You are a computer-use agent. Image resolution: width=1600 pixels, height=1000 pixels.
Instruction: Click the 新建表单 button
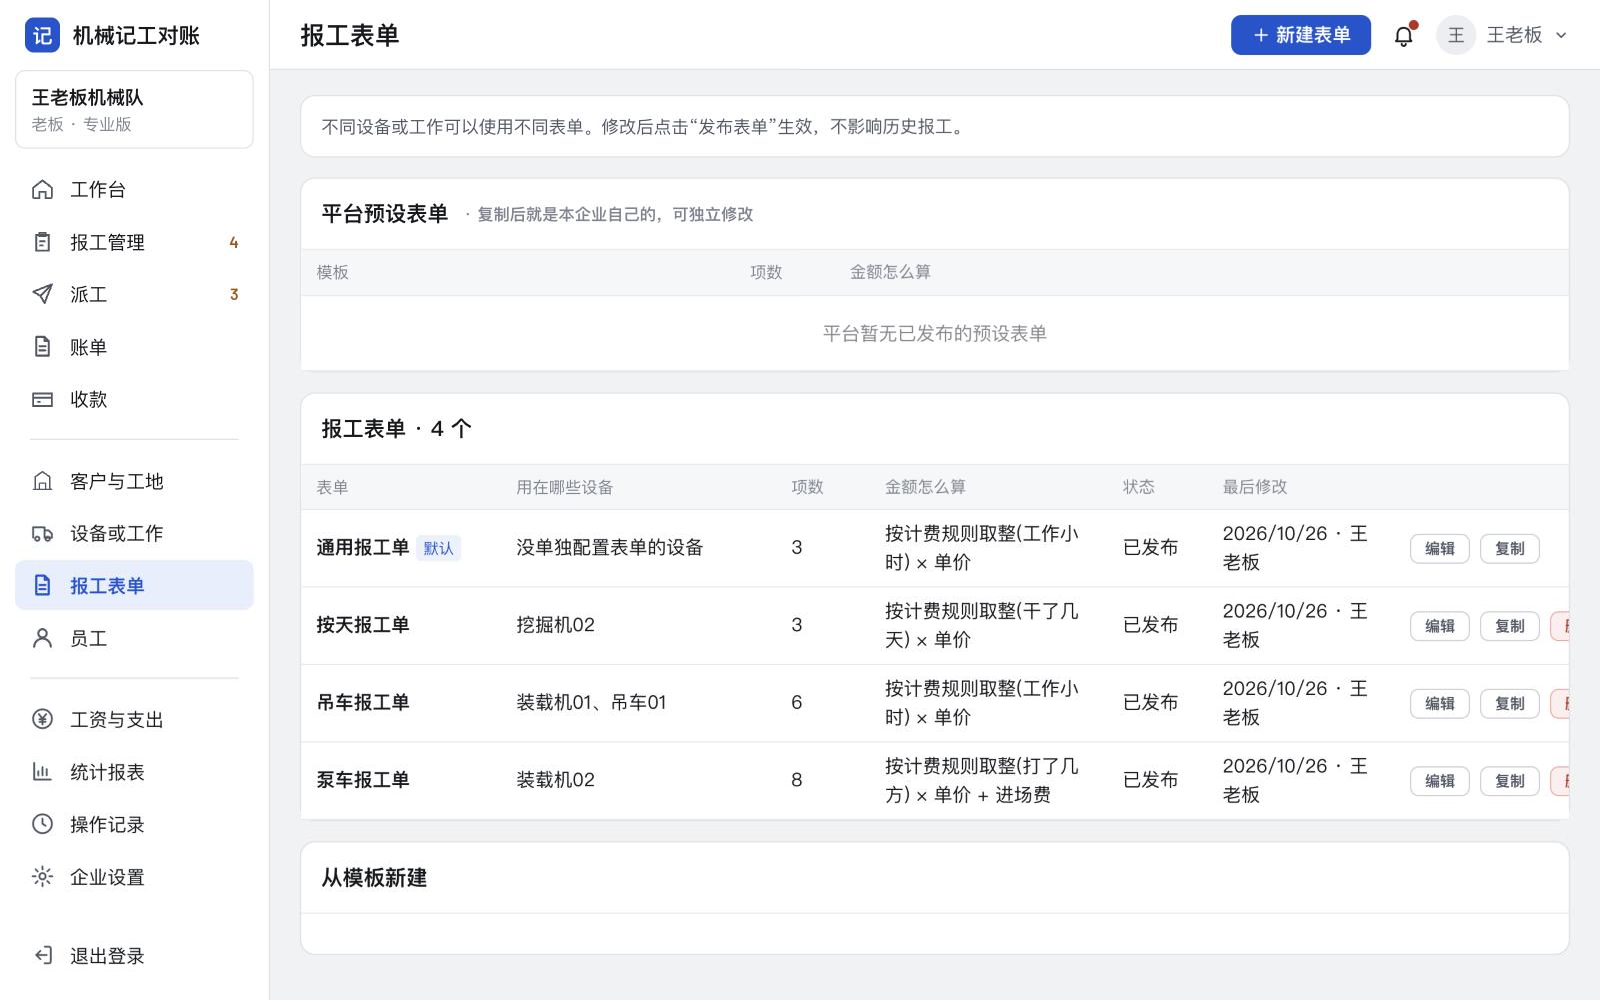(1300, 35)
